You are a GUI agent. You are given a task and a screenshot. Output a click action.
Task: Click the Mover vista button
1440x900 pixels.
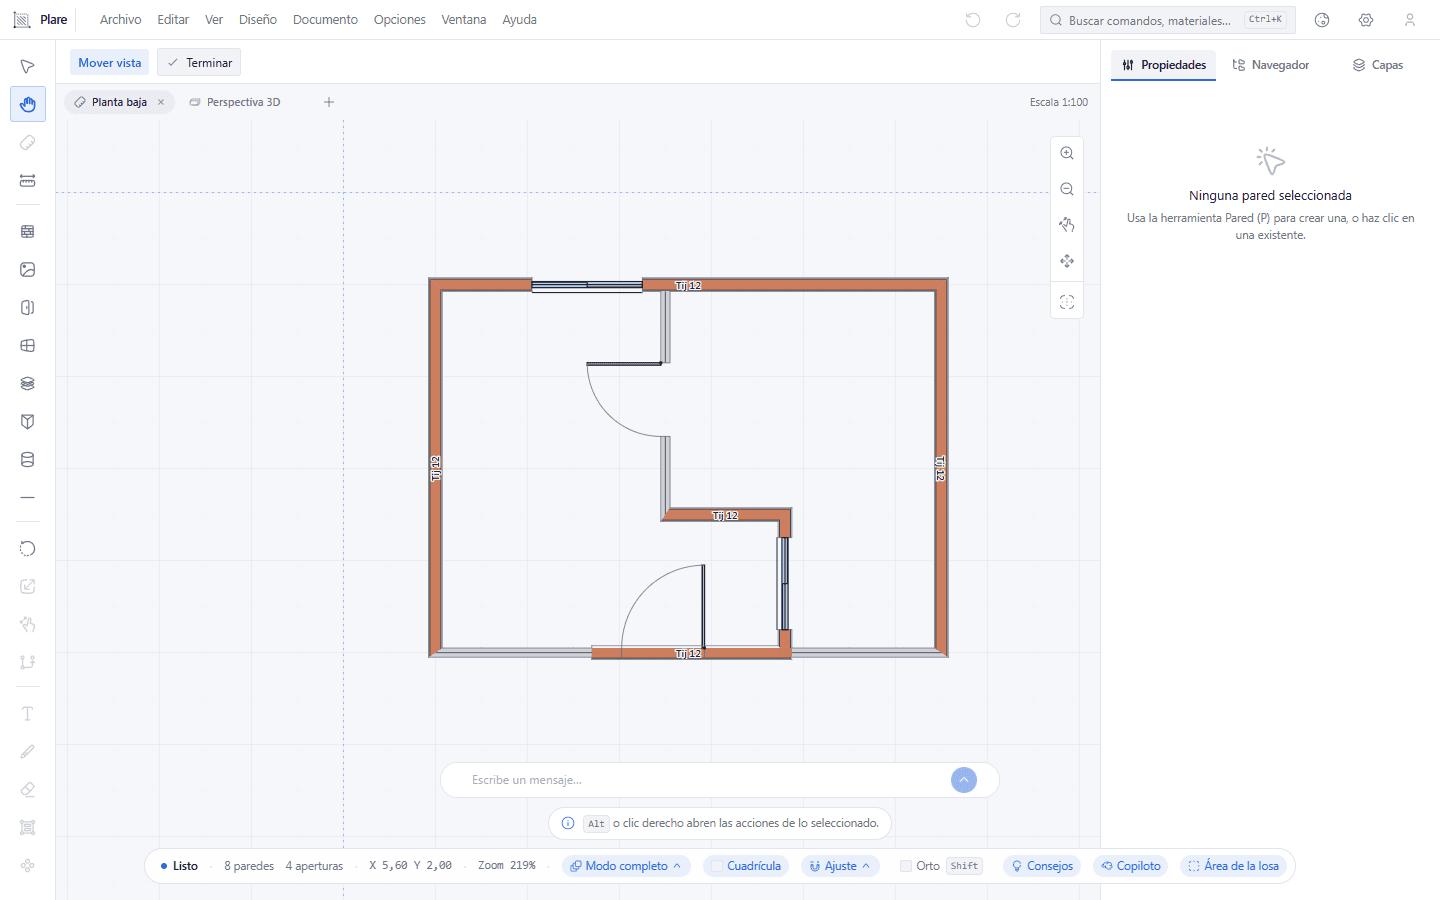coord(110,63)
